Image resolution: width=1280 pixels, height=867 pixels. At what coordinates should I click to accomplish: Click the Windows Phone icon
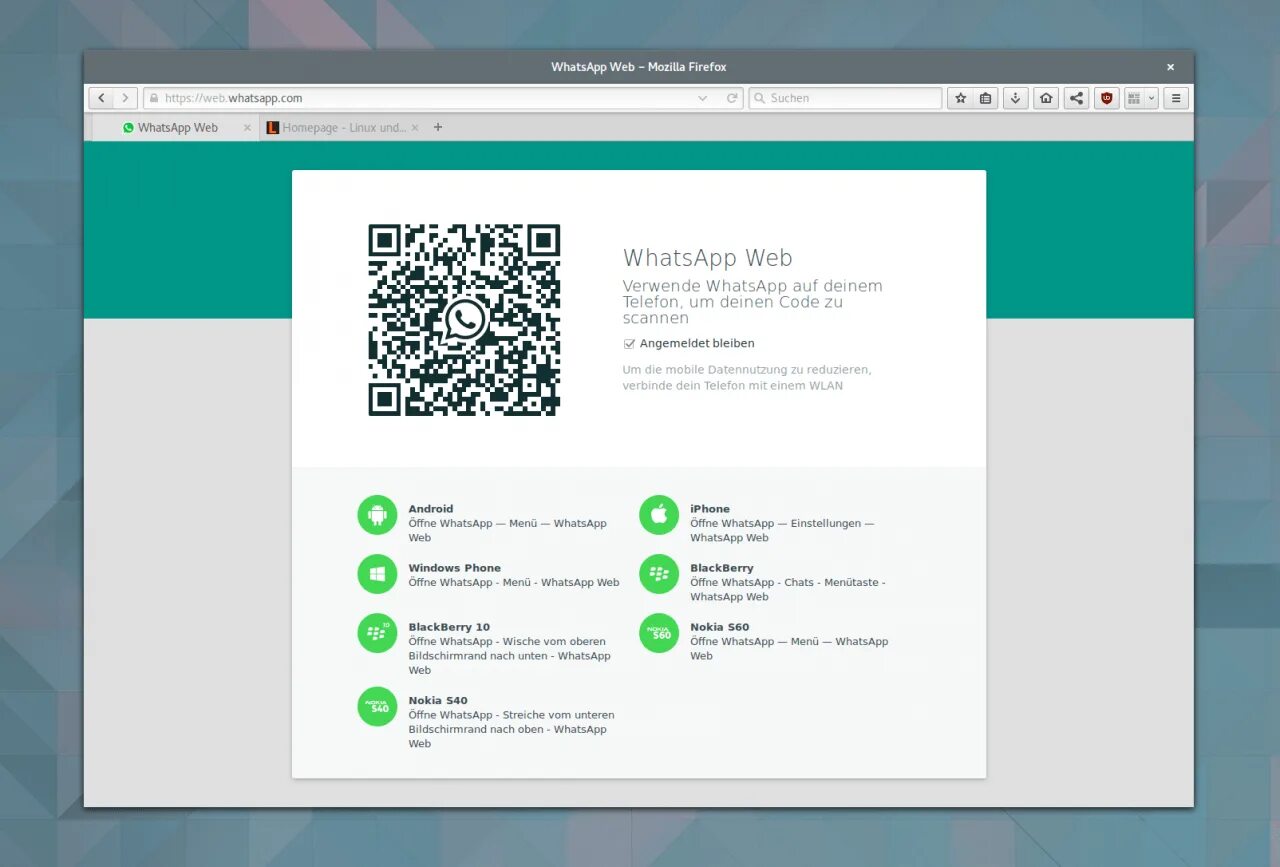click(x=377, y=574)
